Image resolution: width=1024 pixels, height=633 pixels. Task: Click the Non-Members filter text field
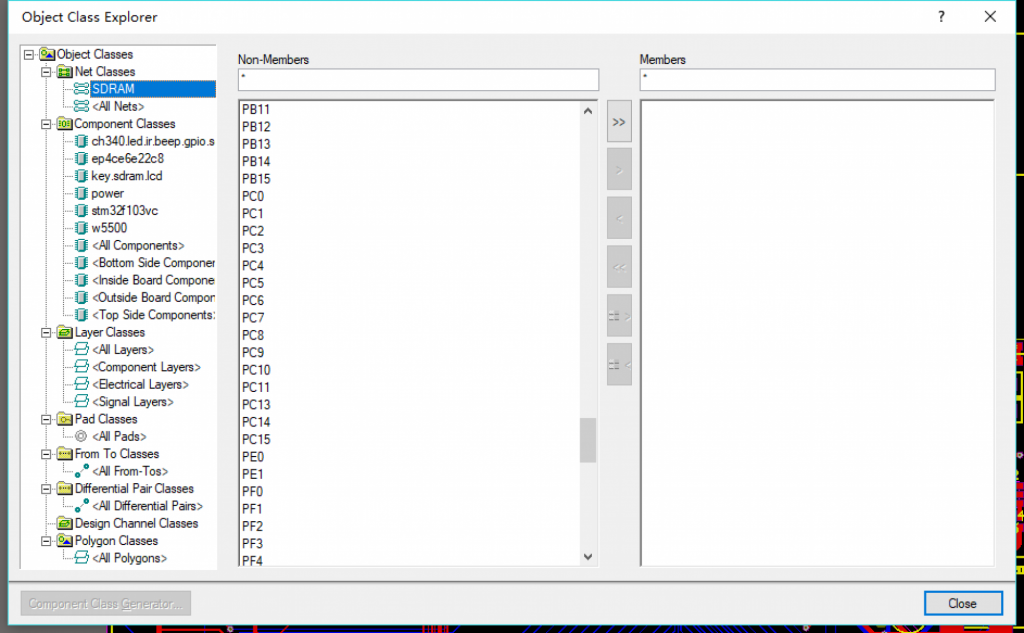click(418, 79)
